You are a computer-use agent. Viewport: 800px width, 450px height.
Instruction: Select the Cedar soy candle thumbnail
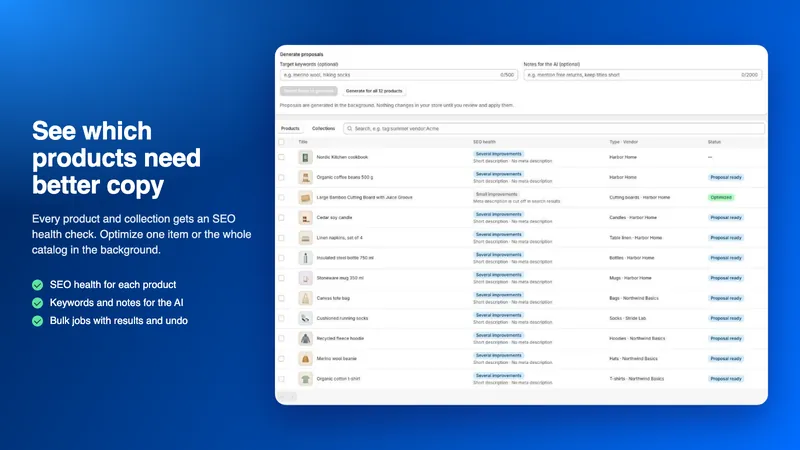(x=305, y=218)
